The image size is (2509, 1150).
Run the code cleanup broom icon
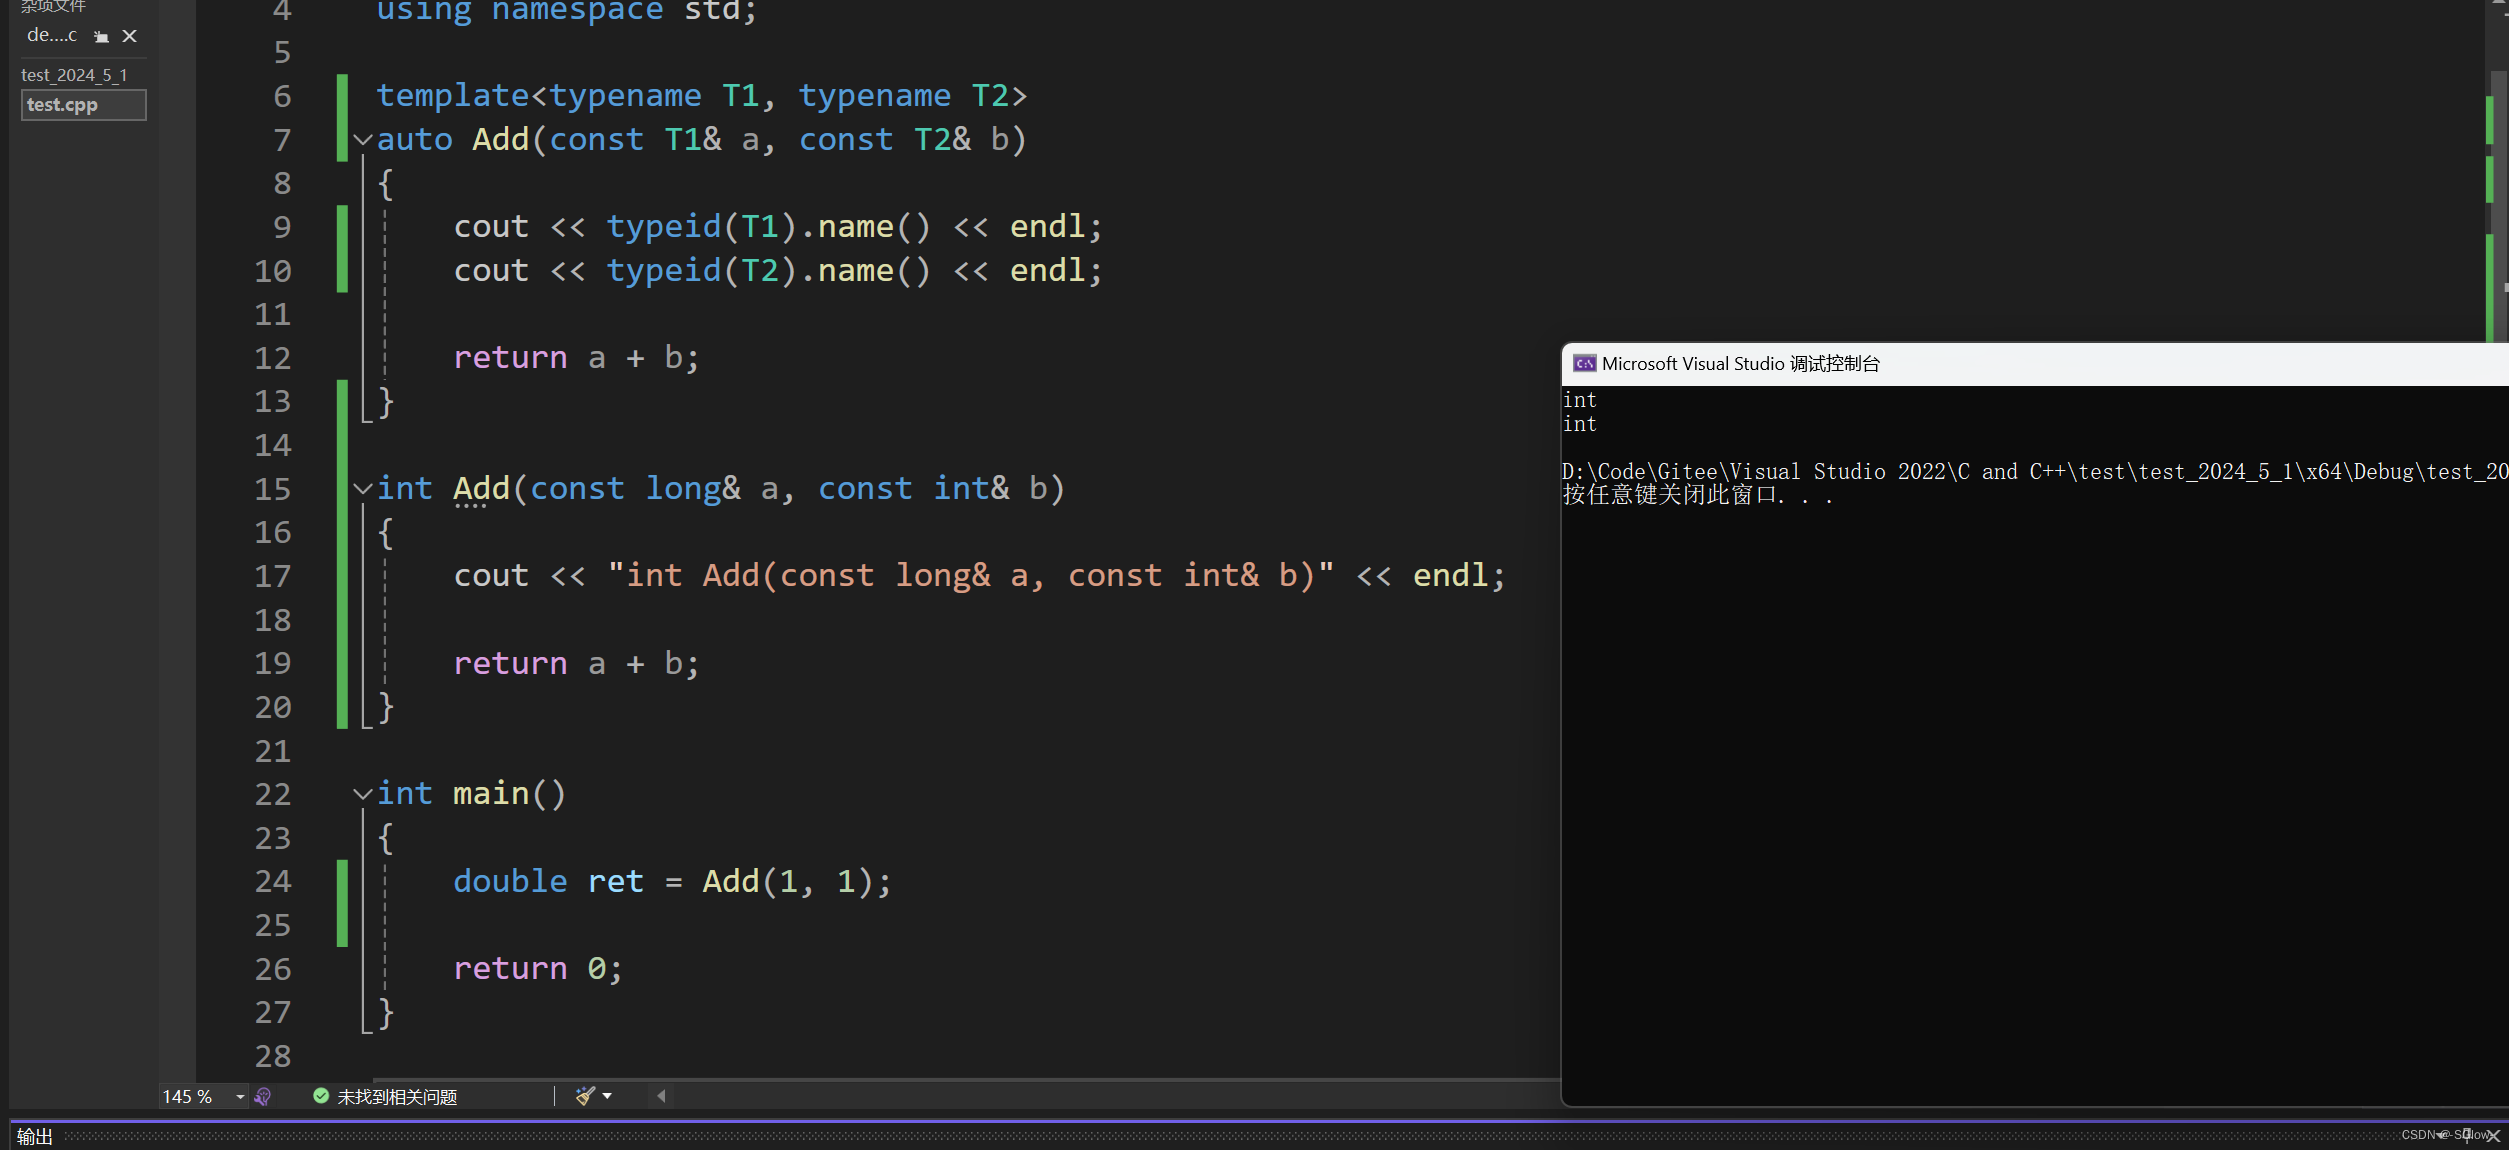(x=585, y=1096)
